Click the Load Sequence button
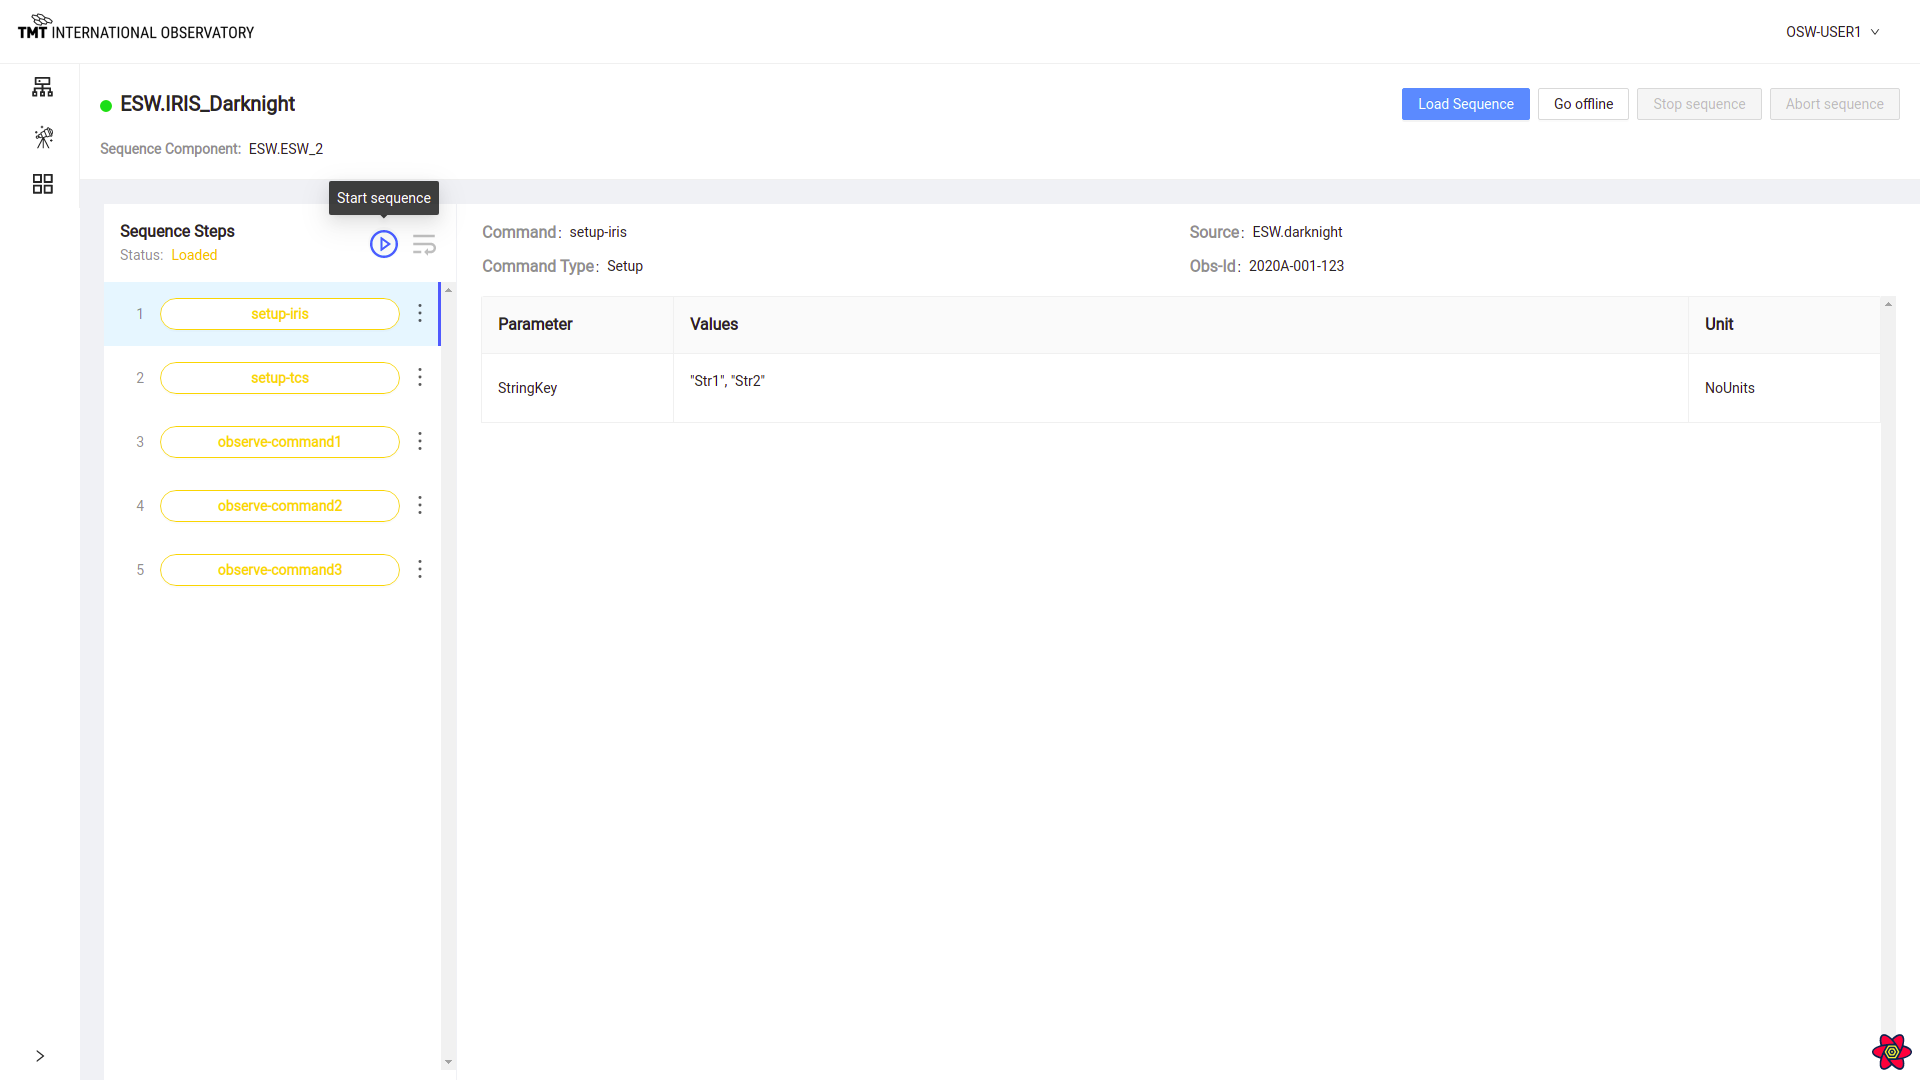Screen dimensions: 1920x1080 [x=1465, y=104]
